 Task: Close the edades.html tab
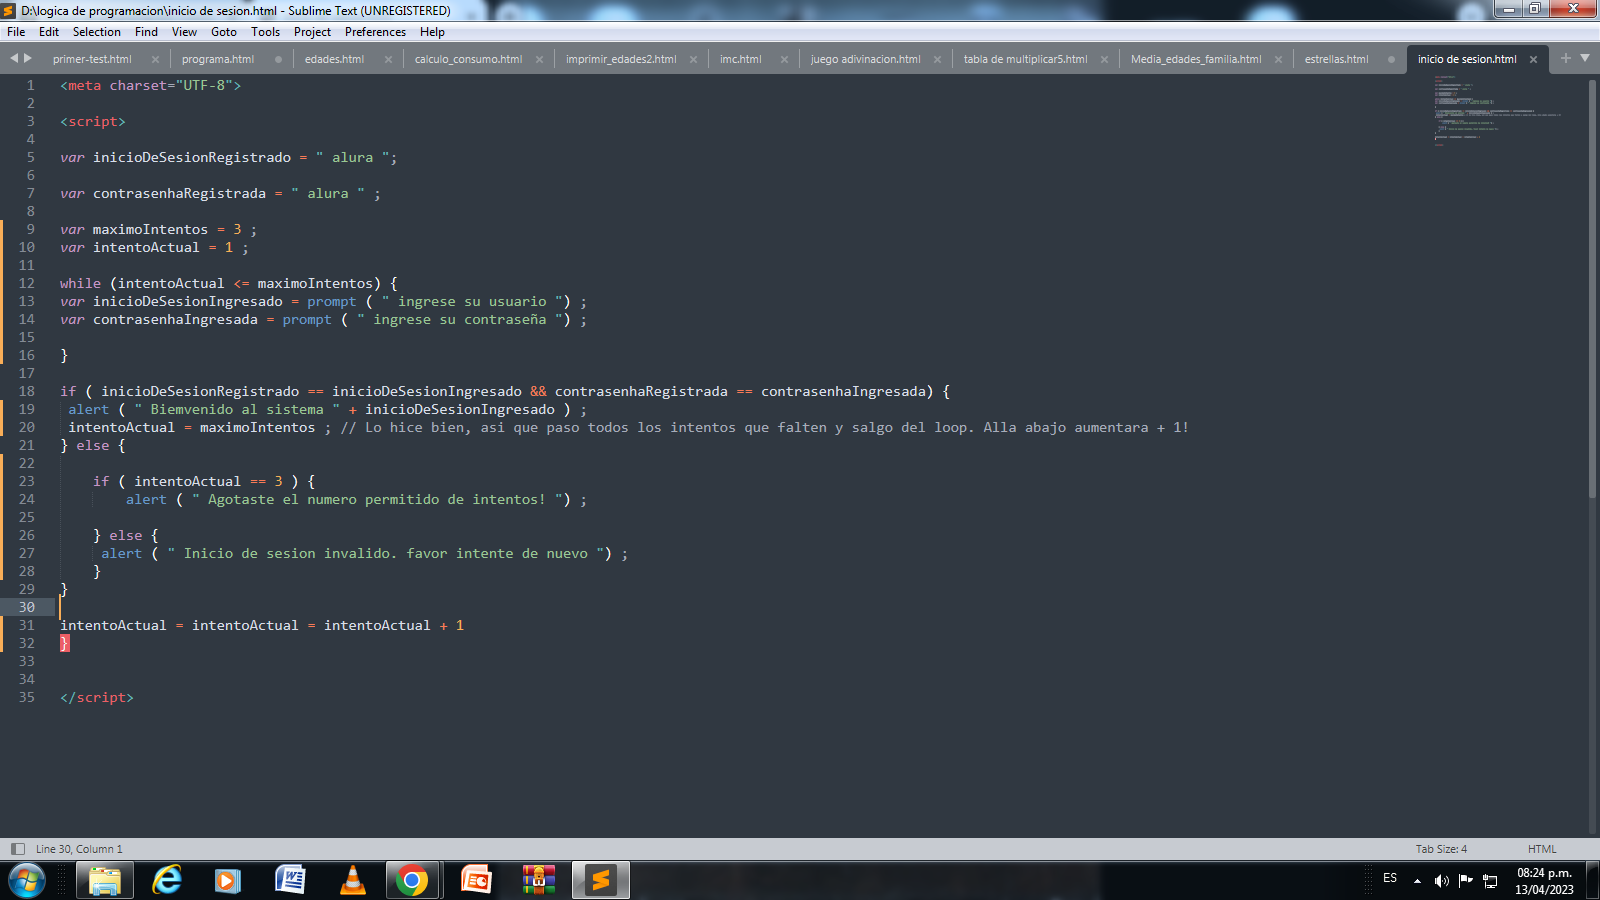388,59
